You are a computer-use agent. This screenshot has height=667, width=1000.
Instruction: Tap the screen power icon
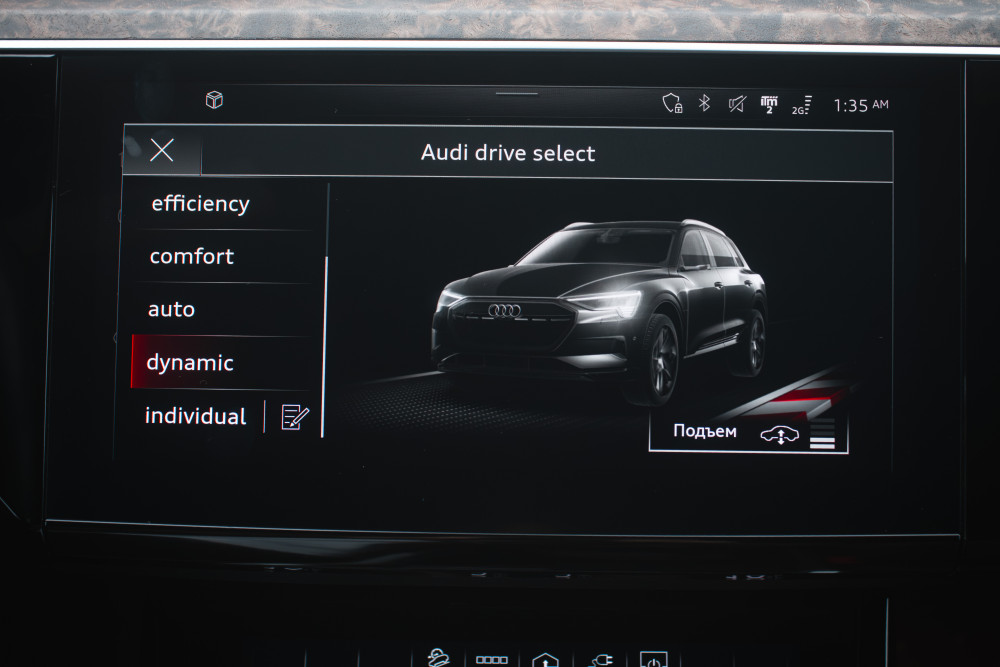tap(654, 660)
